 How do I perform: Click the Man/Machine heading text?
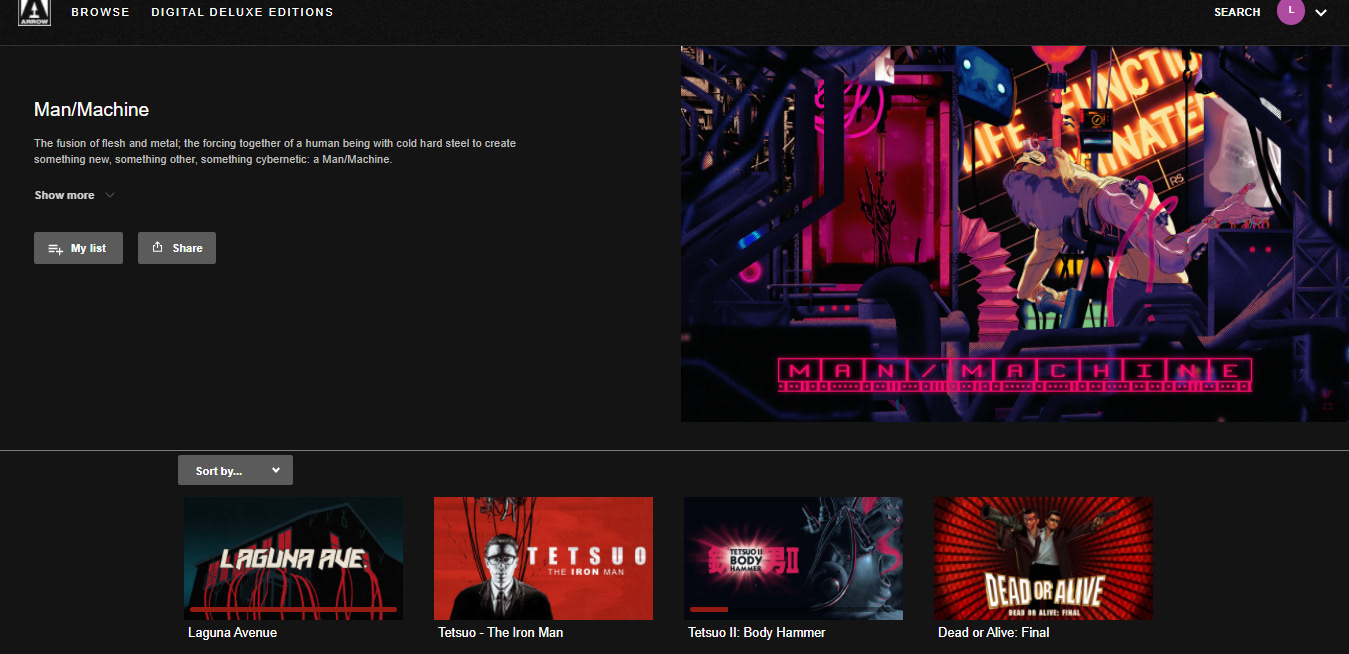(x=91, y=110)
